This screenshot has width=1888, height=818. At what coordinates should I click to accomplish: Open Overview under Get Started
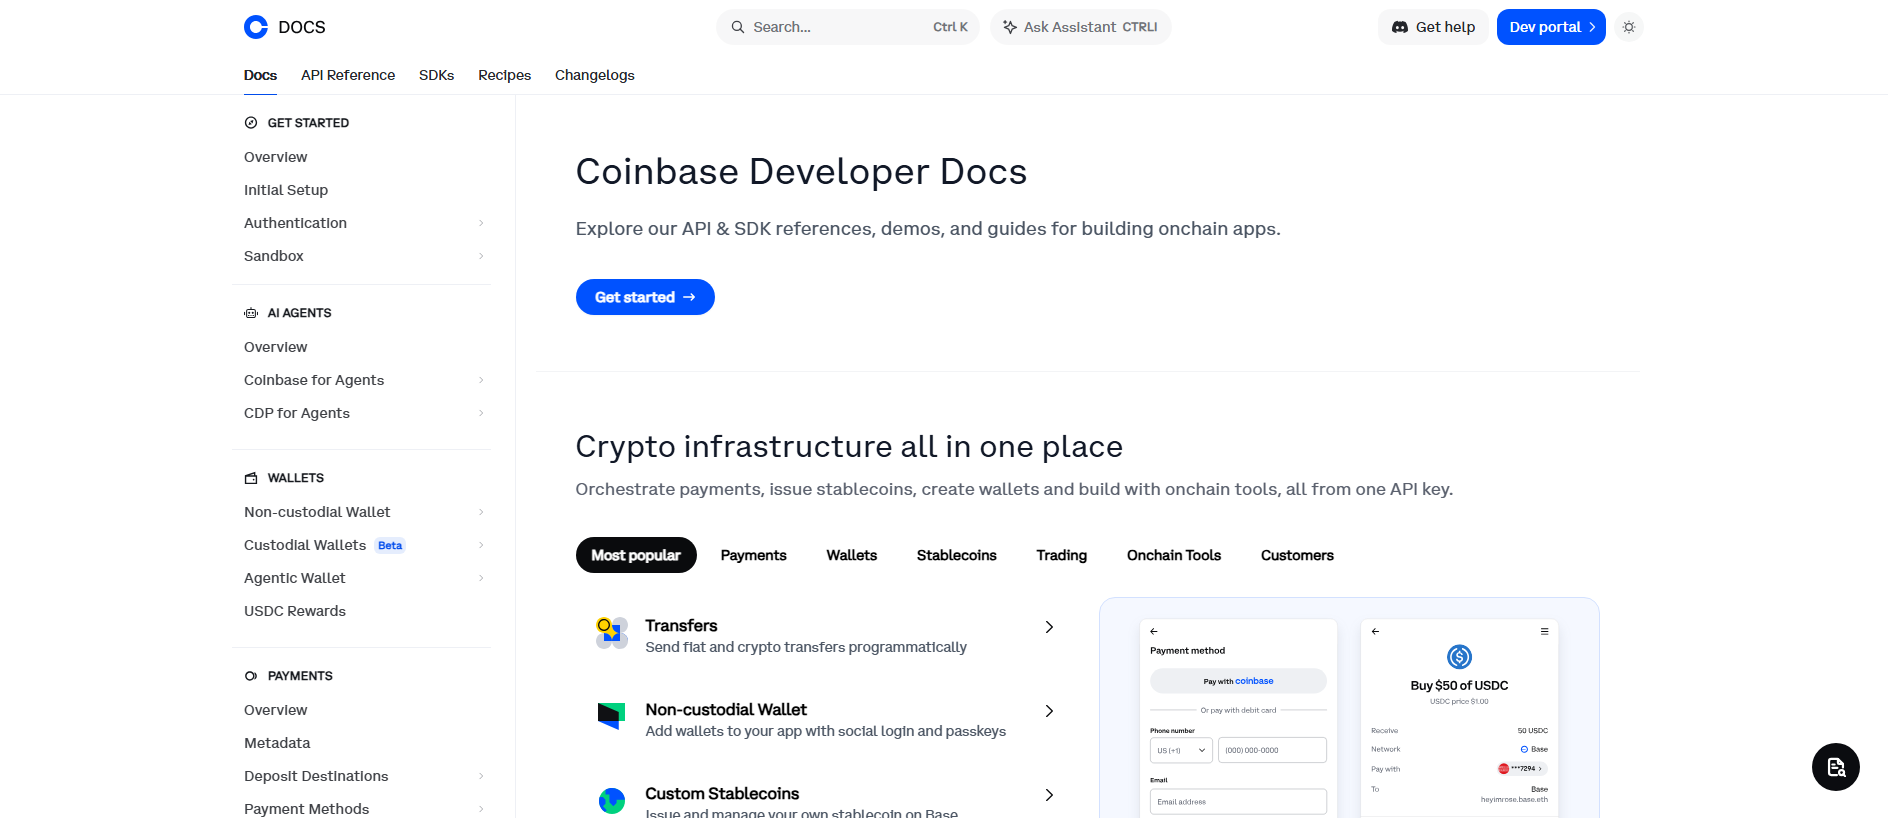[x=275, y=157]
